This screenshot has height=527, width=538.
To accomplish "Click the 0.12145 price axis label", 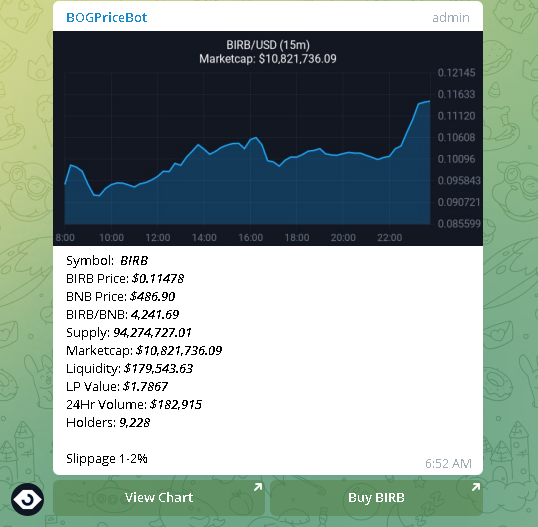I will point(456,73).
